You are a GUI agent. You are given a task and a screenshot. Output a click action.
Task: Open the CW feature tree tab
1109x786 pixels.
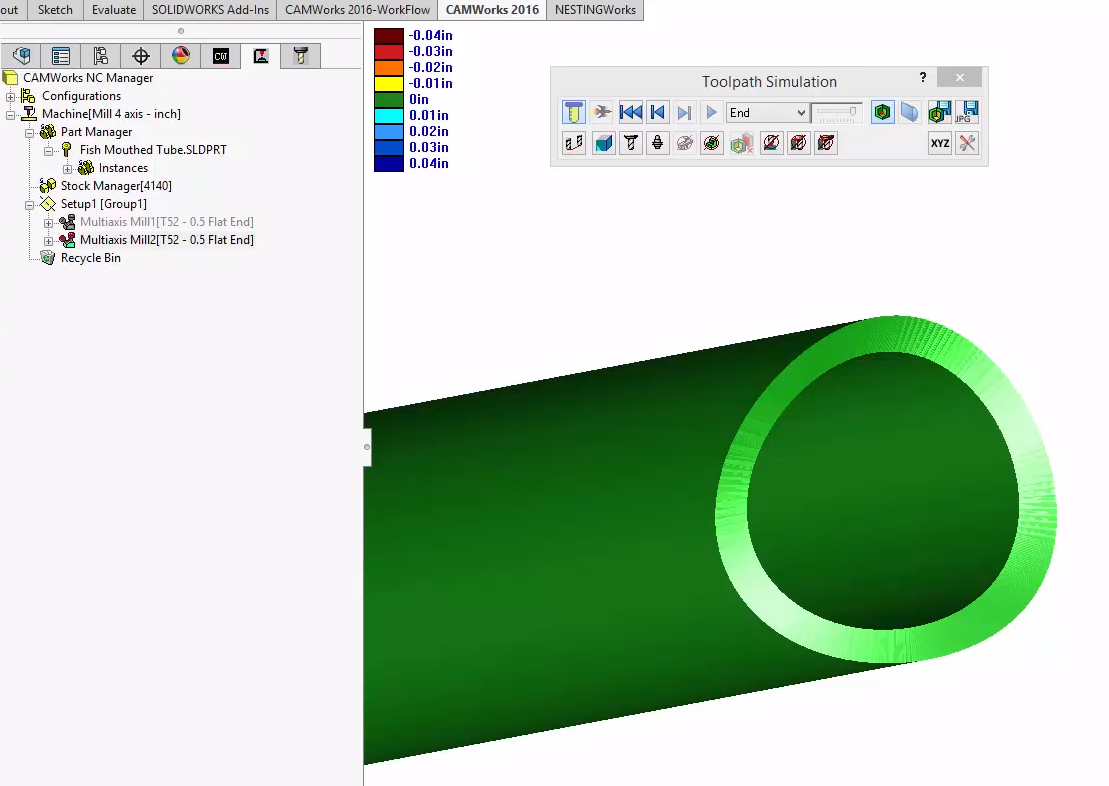pyautogui.click(x=221, y=56)
